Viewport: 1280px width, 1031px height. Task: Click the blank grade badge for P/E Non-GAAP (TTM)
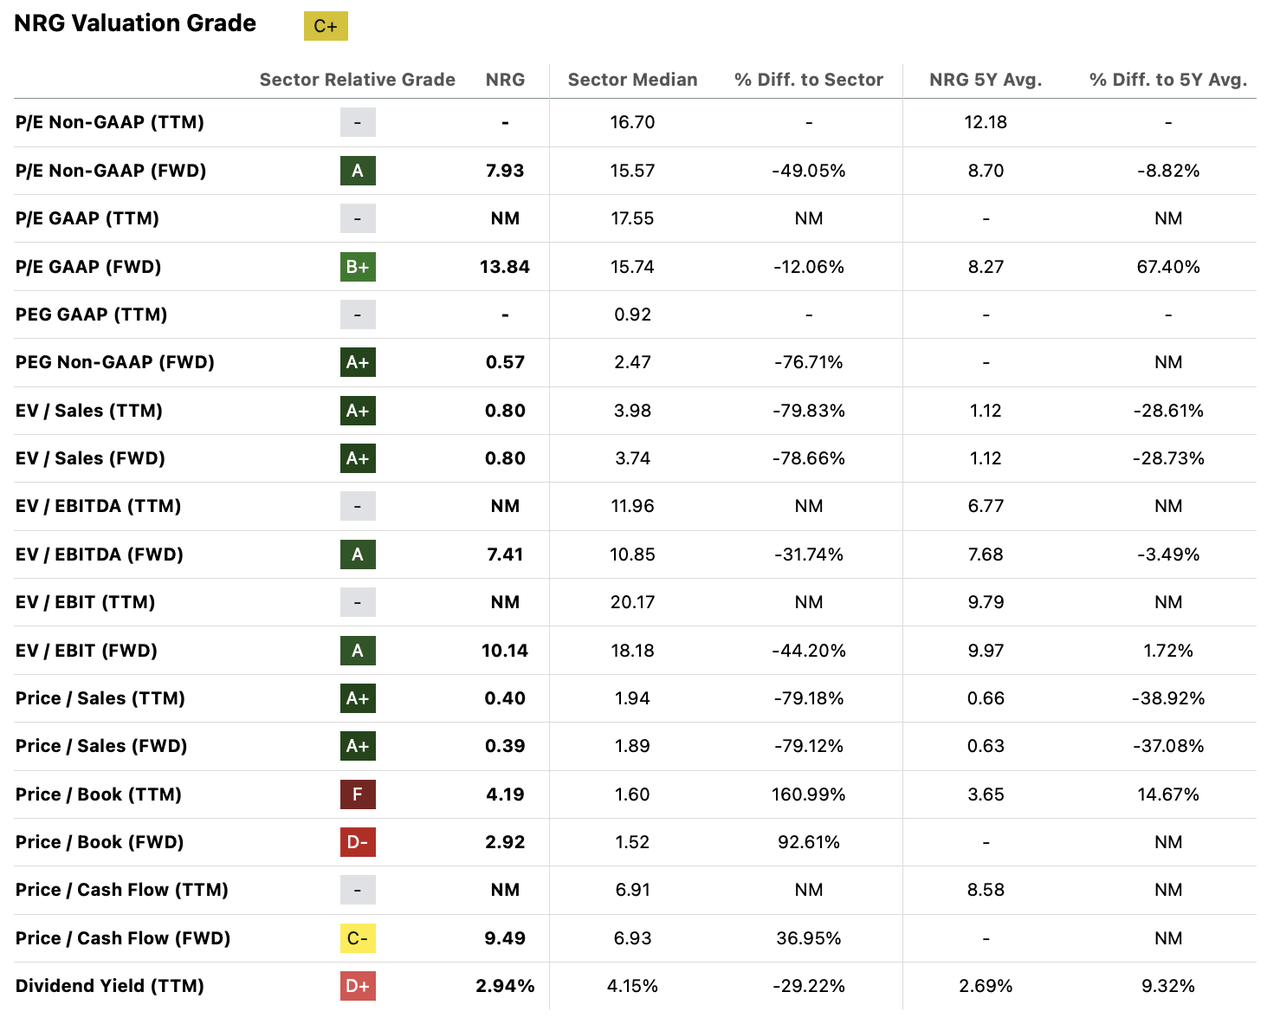click(358, 123)
